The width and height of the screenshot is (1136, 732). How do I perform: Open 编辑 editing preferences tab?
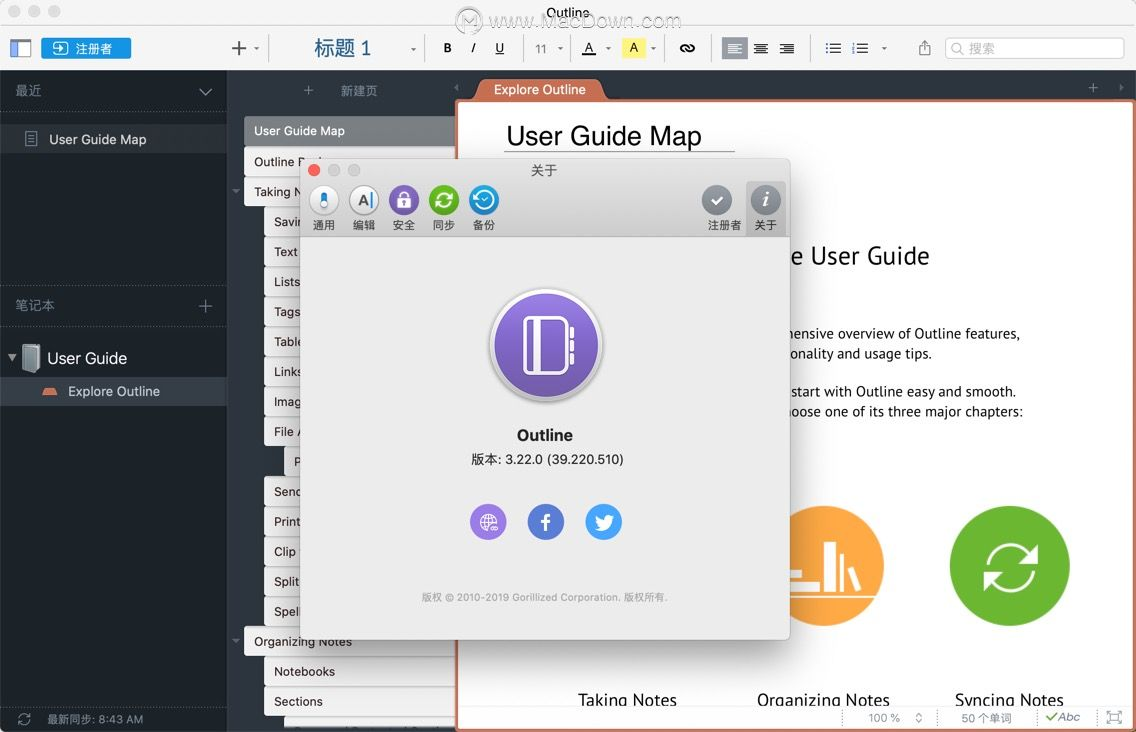(x=364, y=209)
